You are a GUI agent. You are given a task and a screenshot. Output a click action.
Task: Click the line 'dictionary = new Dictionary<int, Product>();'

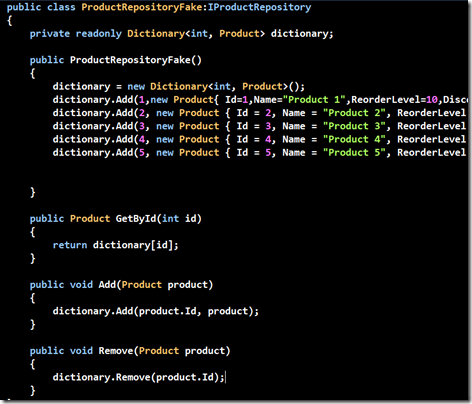point(179,87)
